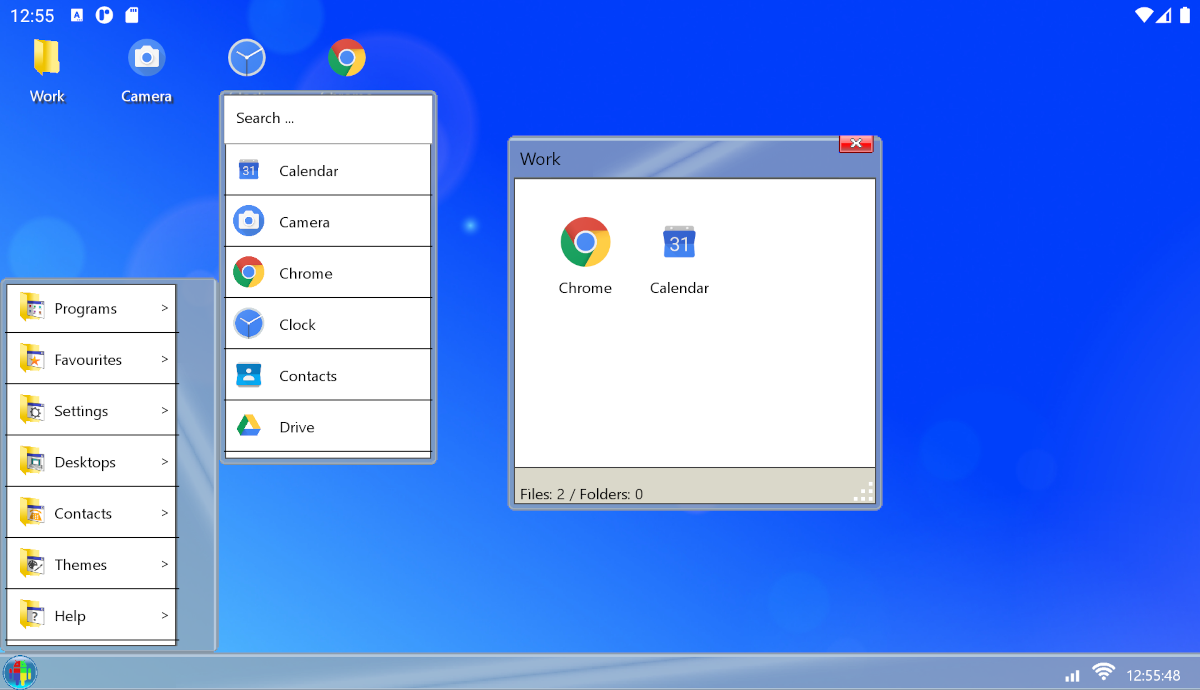Expand the Help submenu arrow
Screen dimensions: 1200x690
click(x=165, y=615)
